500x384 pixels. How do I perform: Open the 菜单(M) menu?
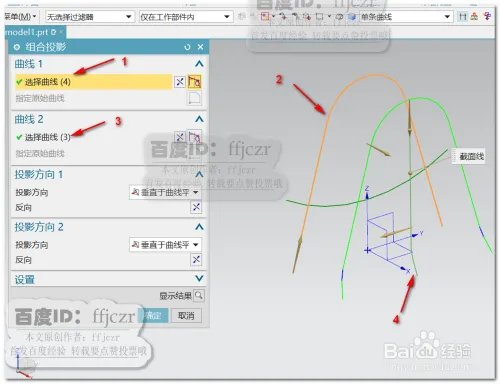[x=19, y=16]
